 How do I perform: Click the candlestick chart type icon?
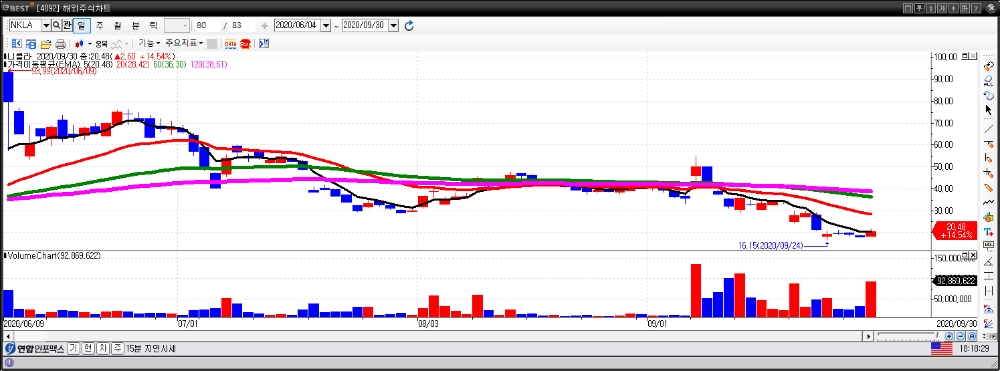click(x=80, y=44)
